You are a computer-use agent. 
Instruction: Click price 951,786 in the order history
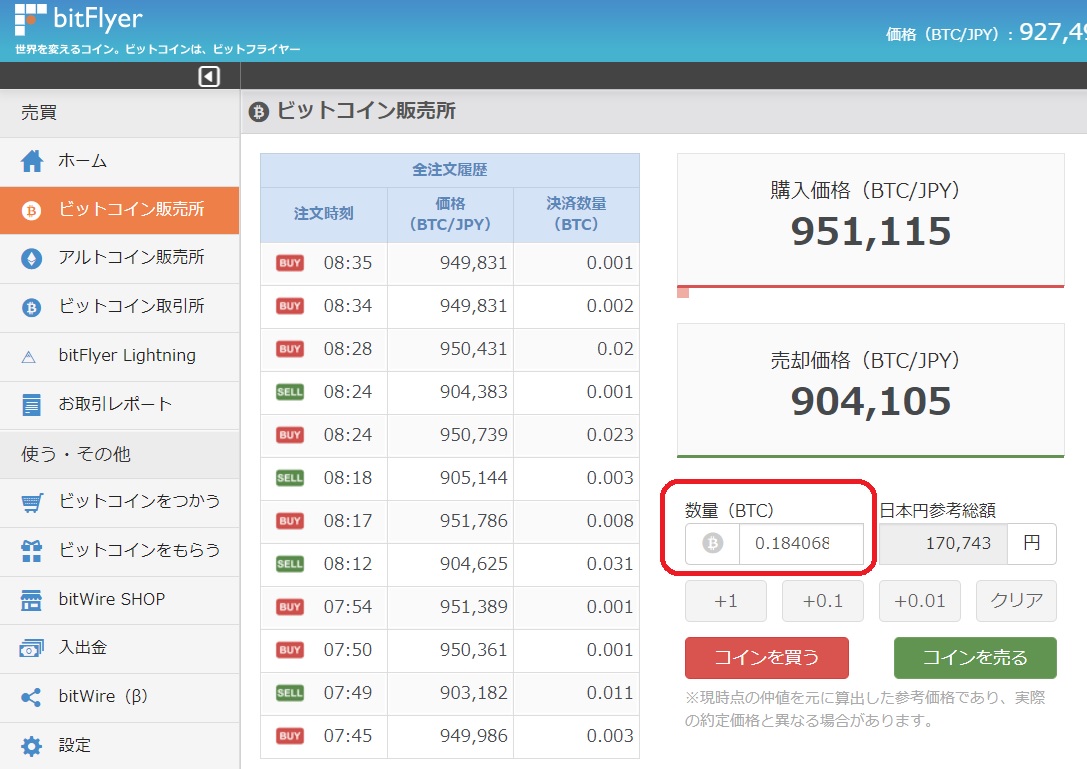(x=473, y=521)
